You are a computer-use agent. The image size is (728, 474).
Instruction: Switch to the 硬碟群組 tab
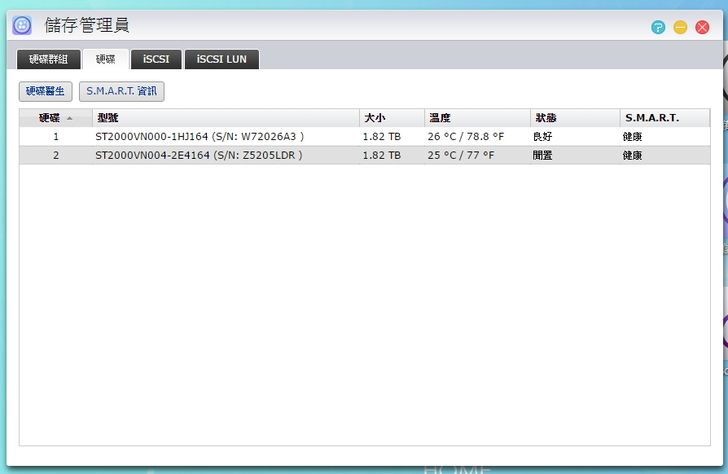click(49, 59)
